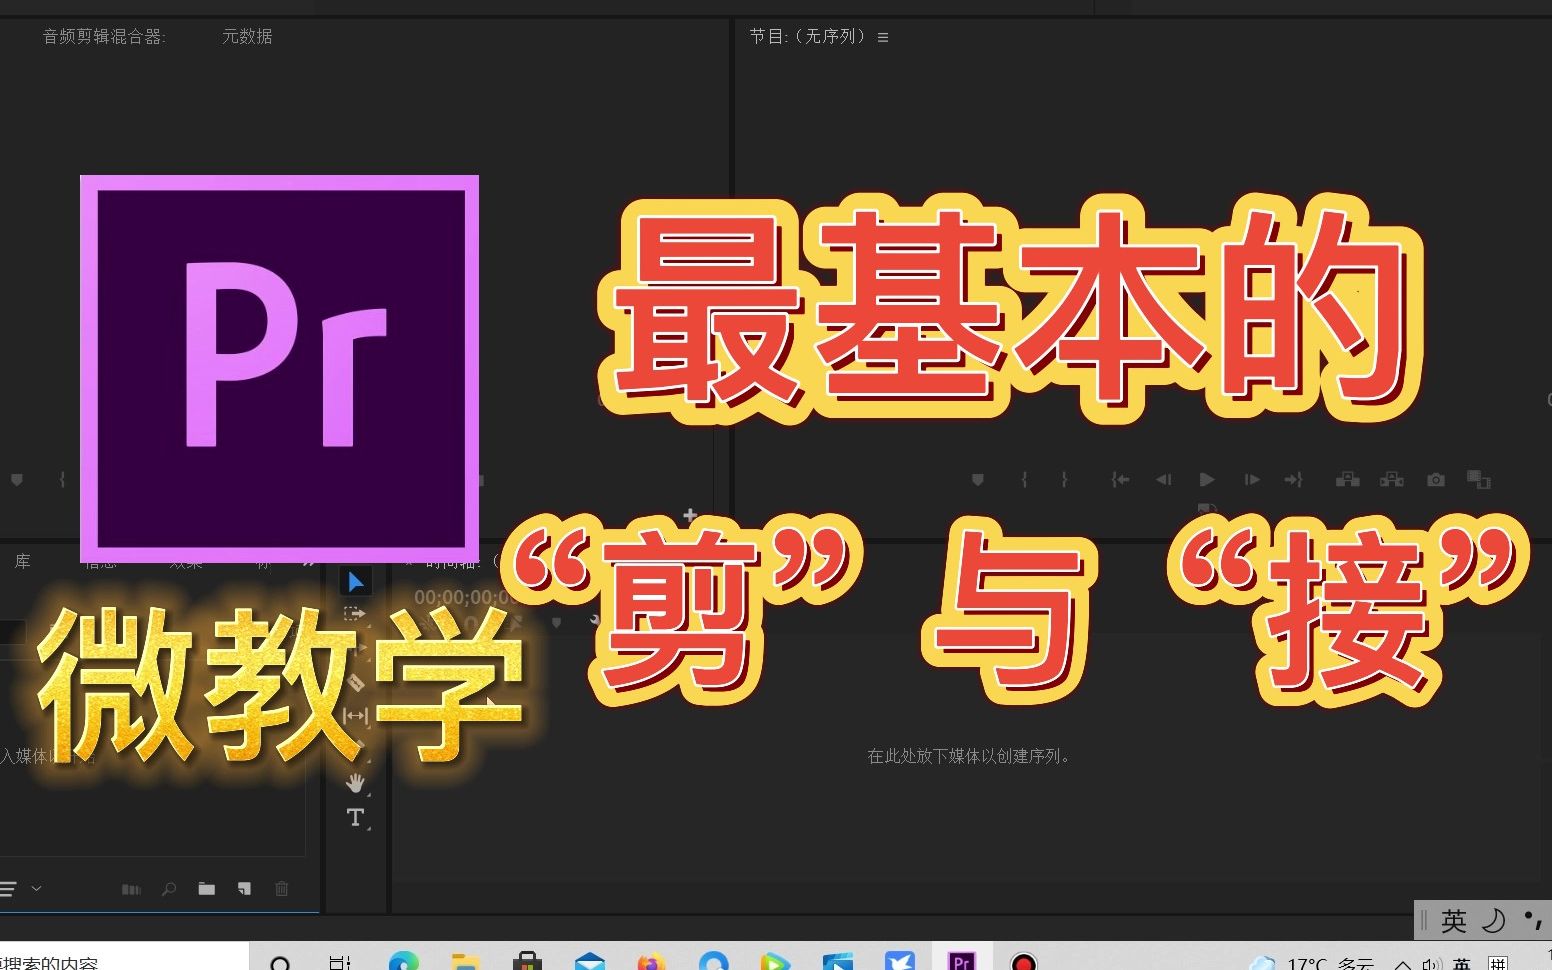Click the Extract button
Screen dimensions: 1552x970
pyautogui.click(x=1391, y=480)
